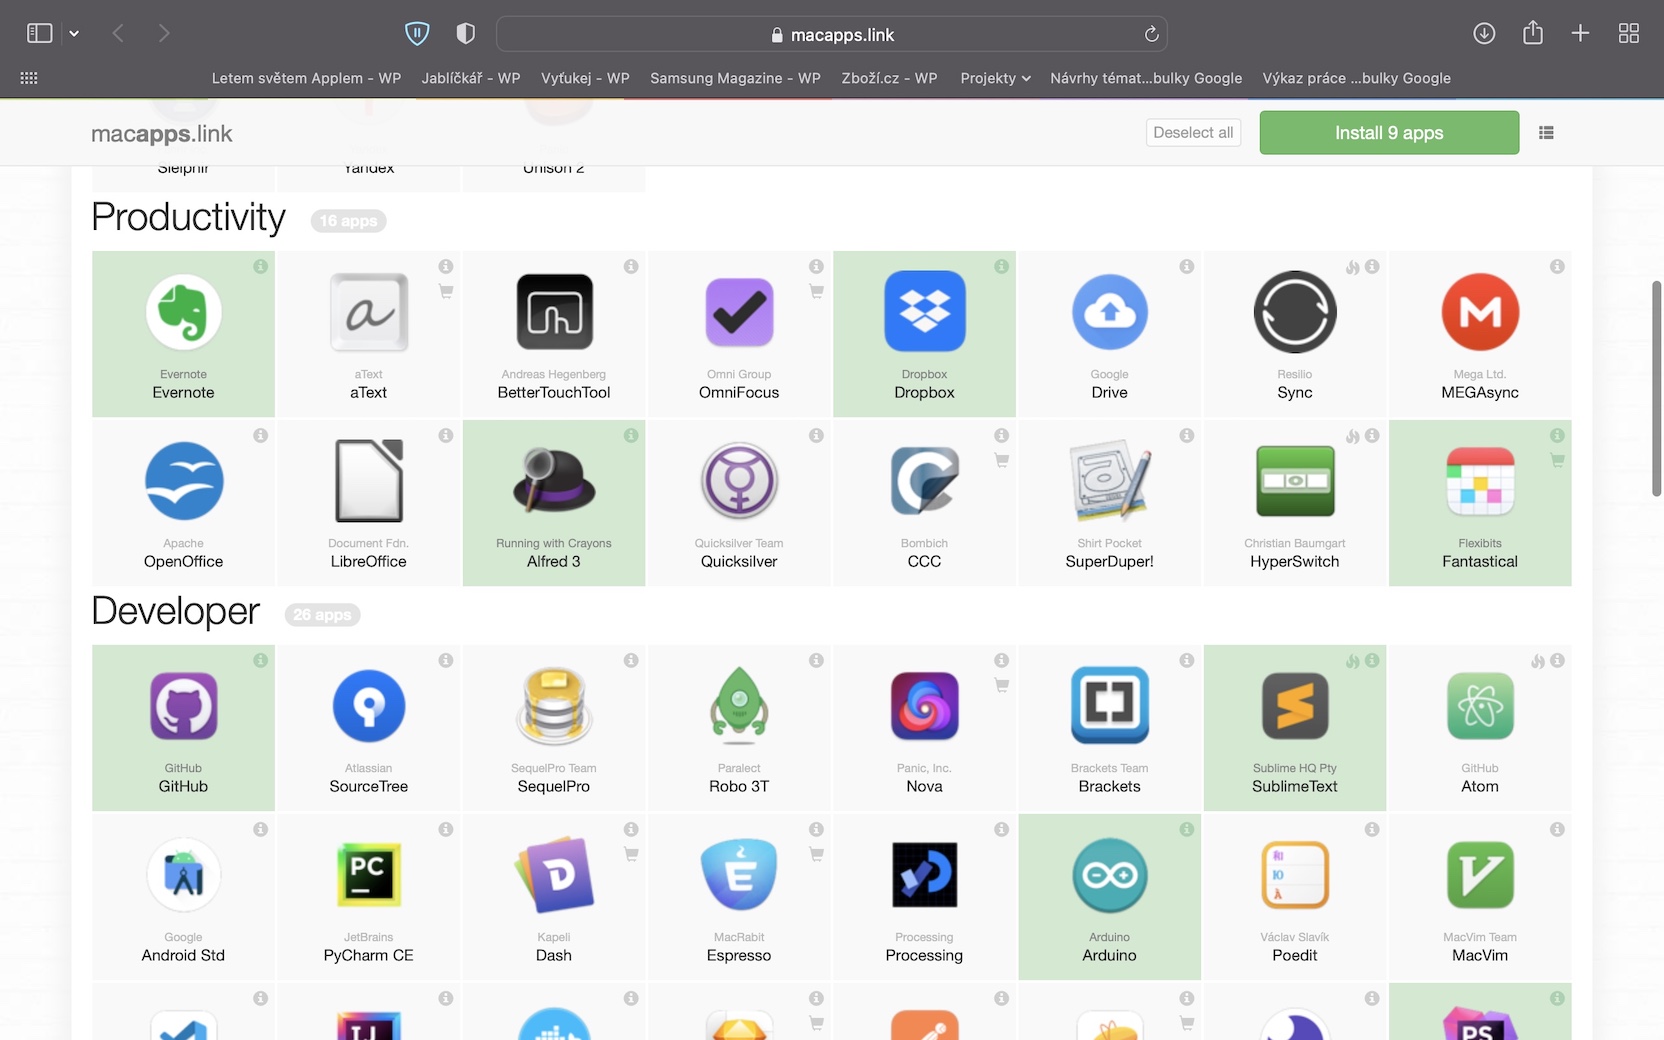Open the Letem světem Applem - WP bookmark
Screen dimensions: 1664x1040
(306, 78)
